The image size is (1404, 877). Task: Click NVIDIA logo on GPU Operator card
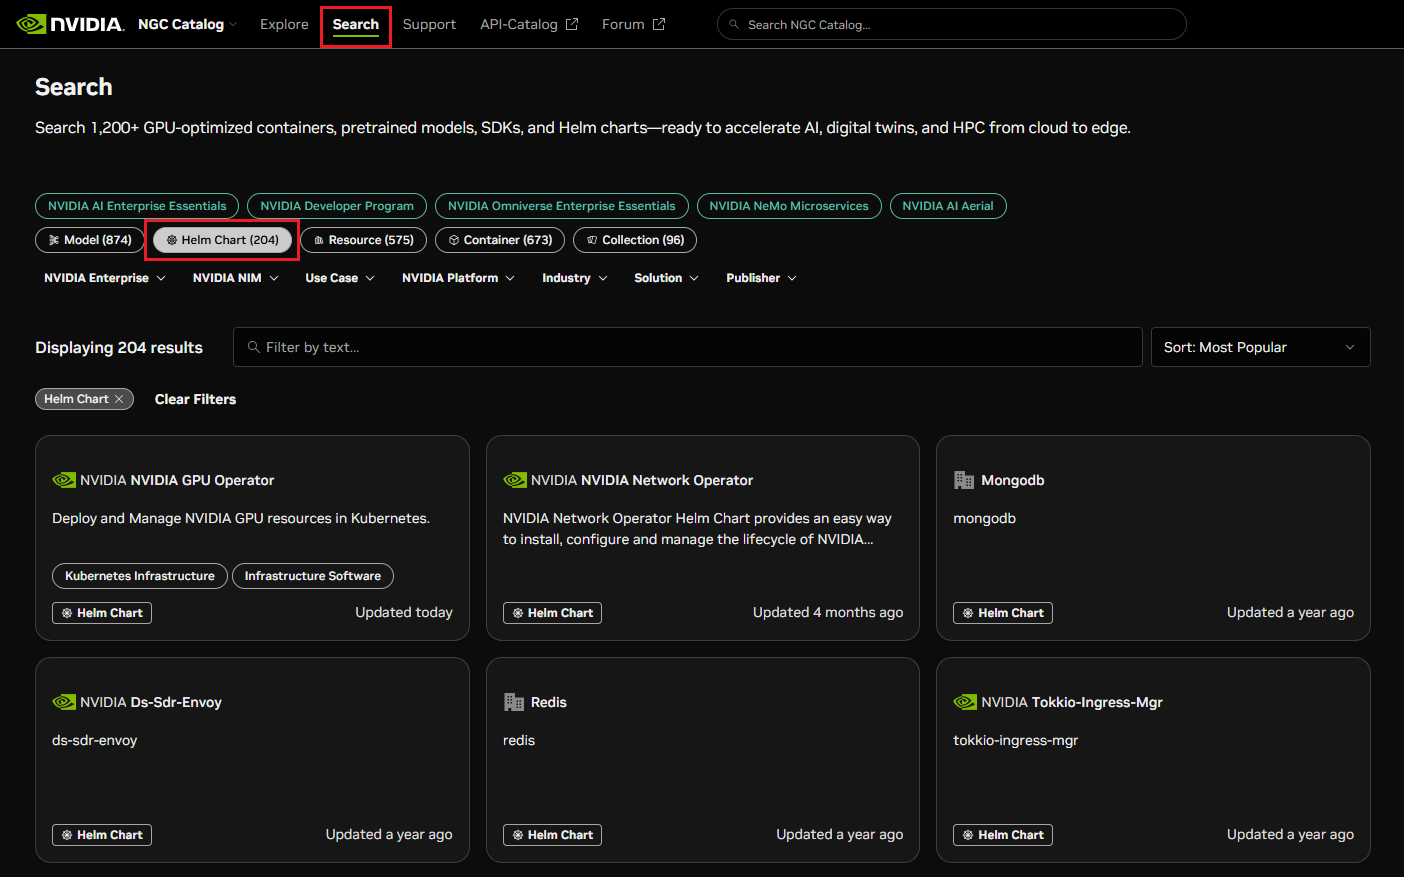pyautogui.click(x=64, y=480)
